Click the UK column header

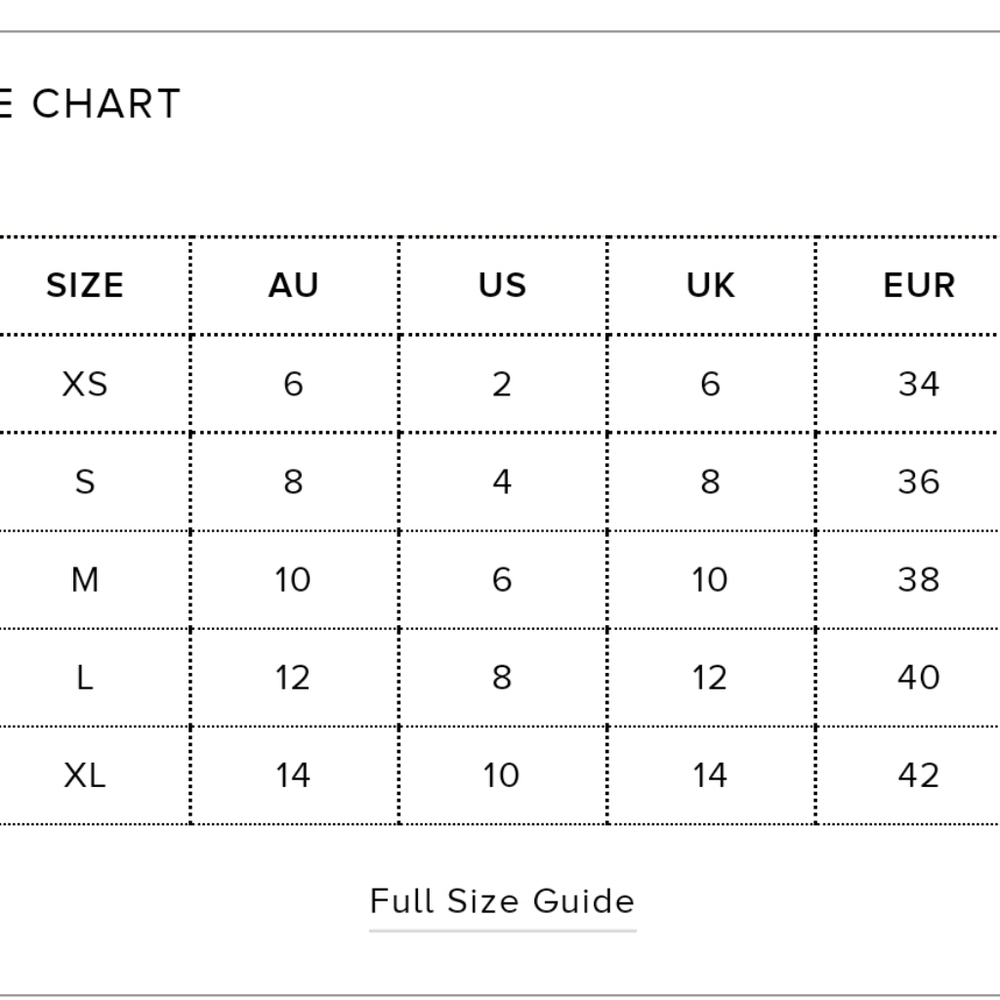coord(710,286)
